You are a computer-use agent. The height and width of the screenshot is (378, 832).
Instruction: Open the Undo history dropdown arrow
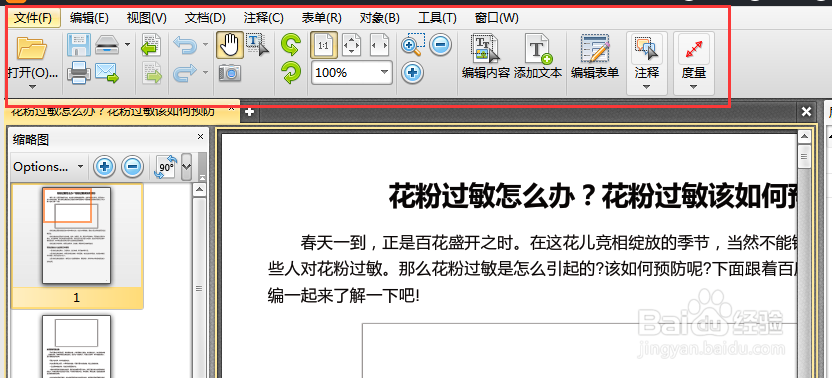(x=205, y=45)
